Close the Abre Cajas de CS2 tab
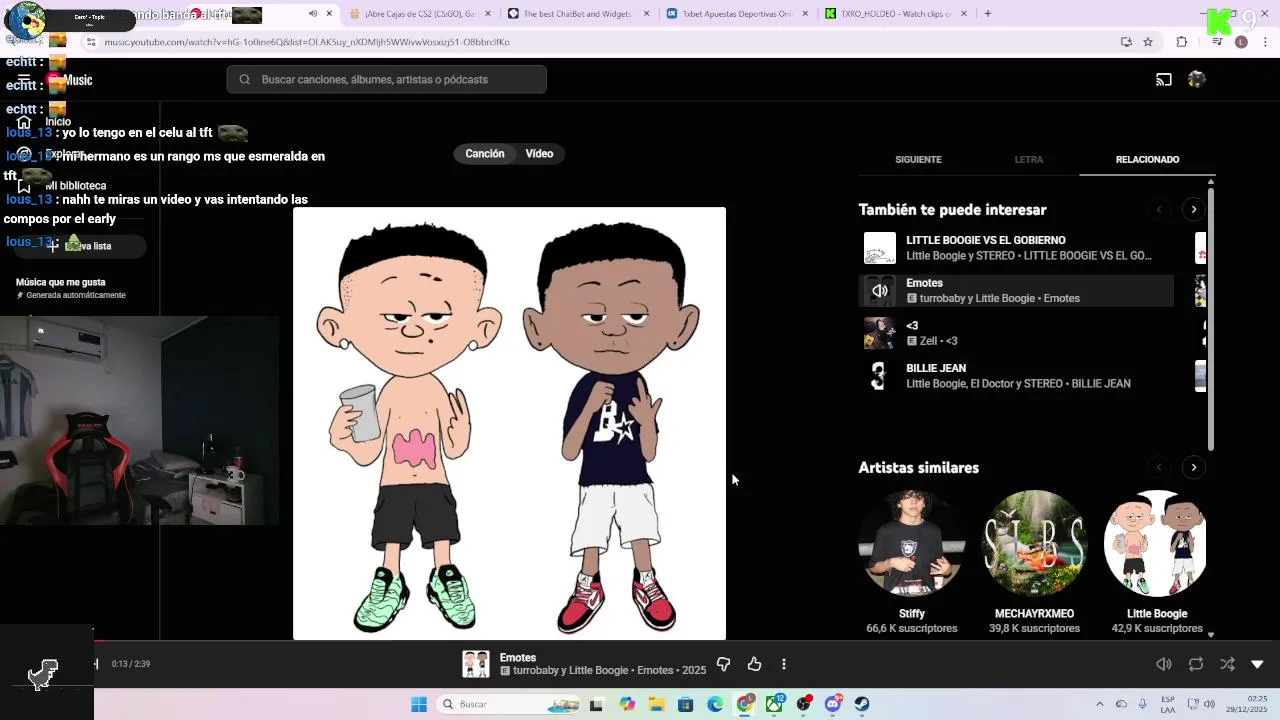This screenshot has width=1280, height=720. (487, 14)
